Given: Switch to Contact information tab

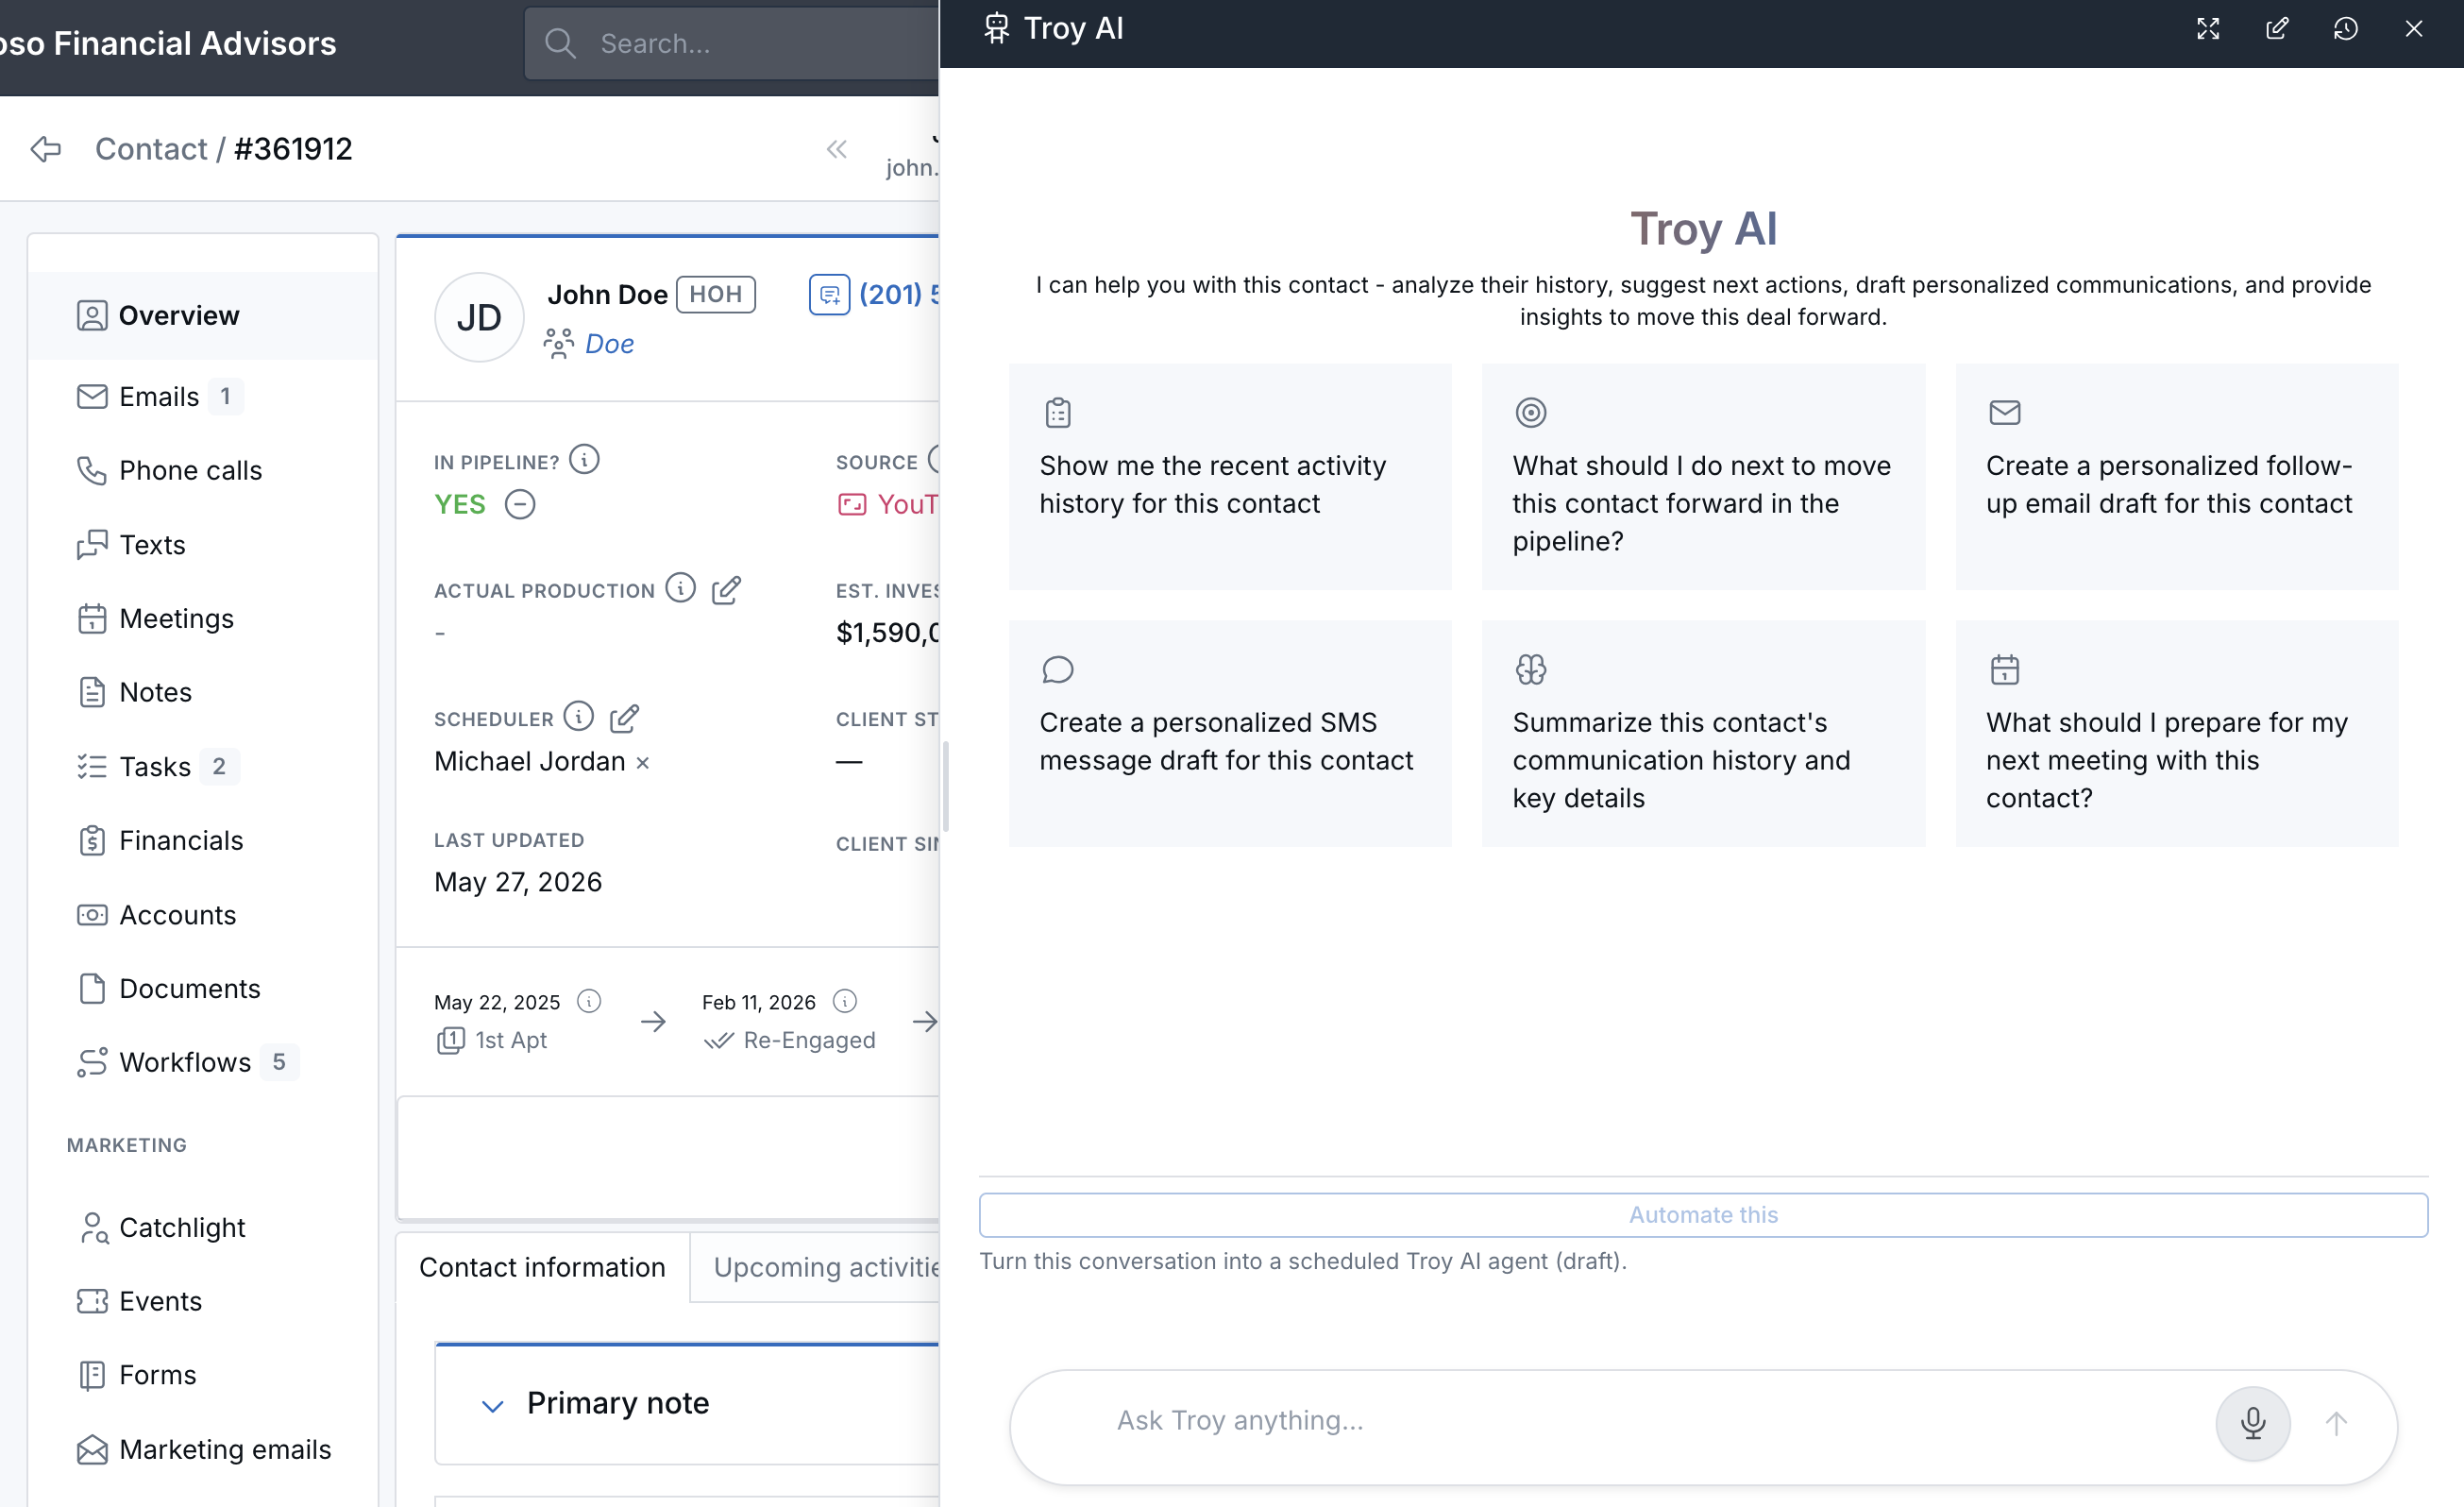Looking at the screenshot, I should click(x=542, y=1267).
